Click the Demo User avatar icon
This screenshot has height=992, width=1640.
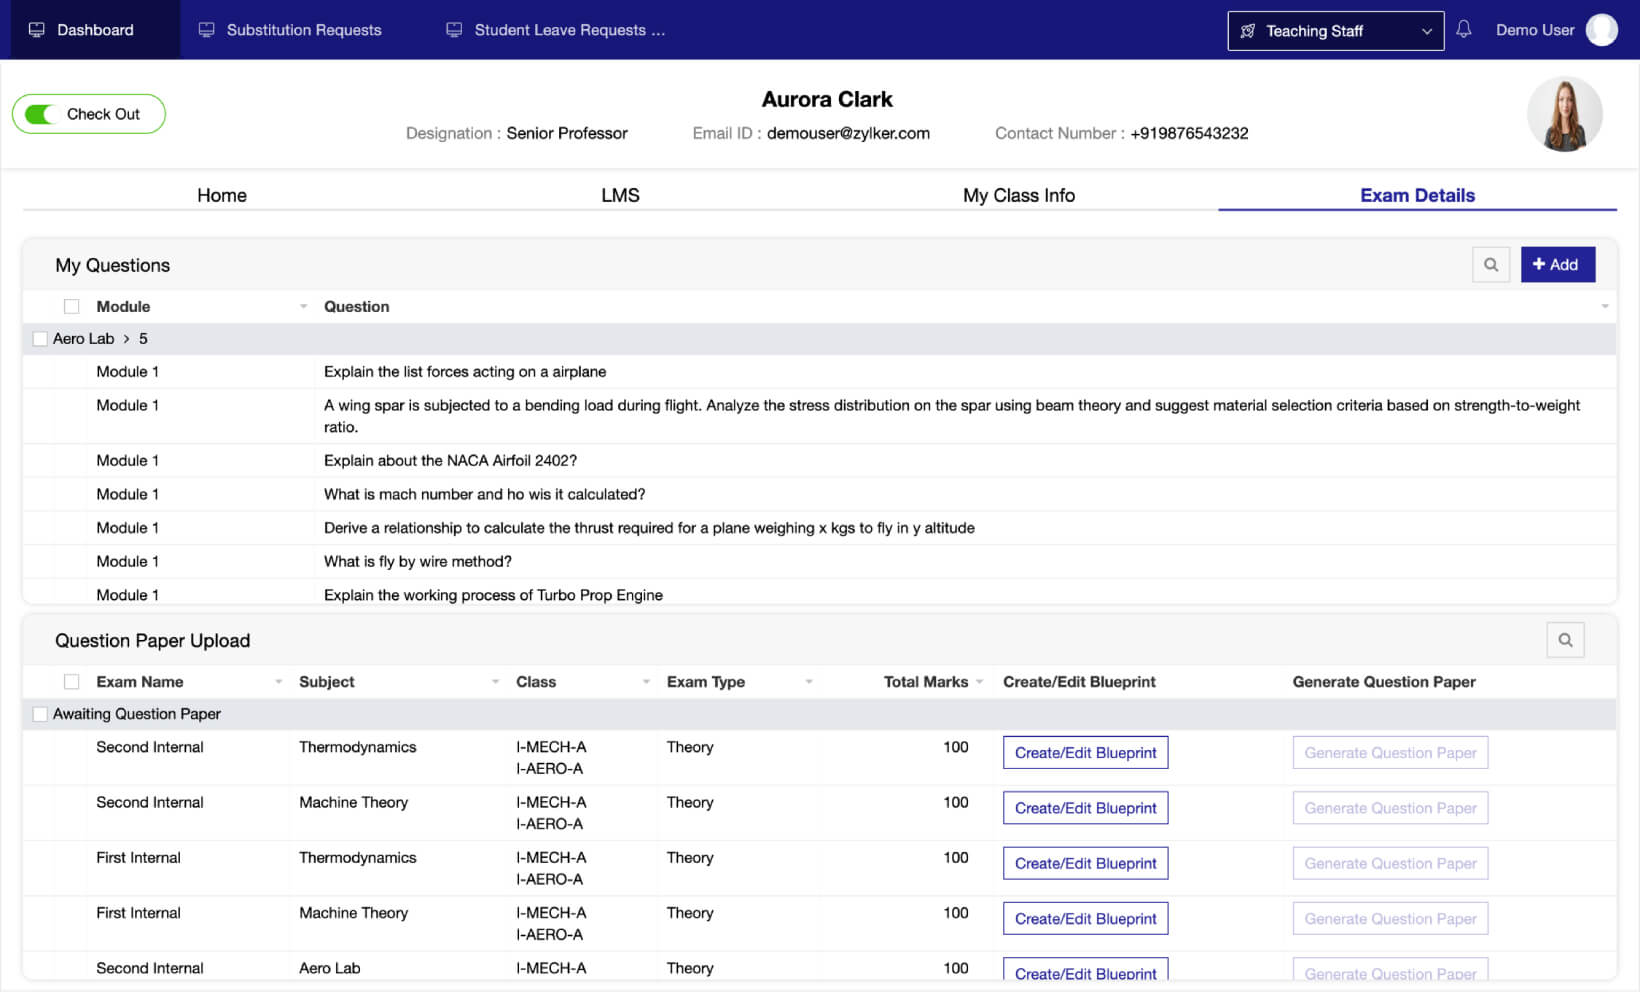click(x=1601, y=30)
